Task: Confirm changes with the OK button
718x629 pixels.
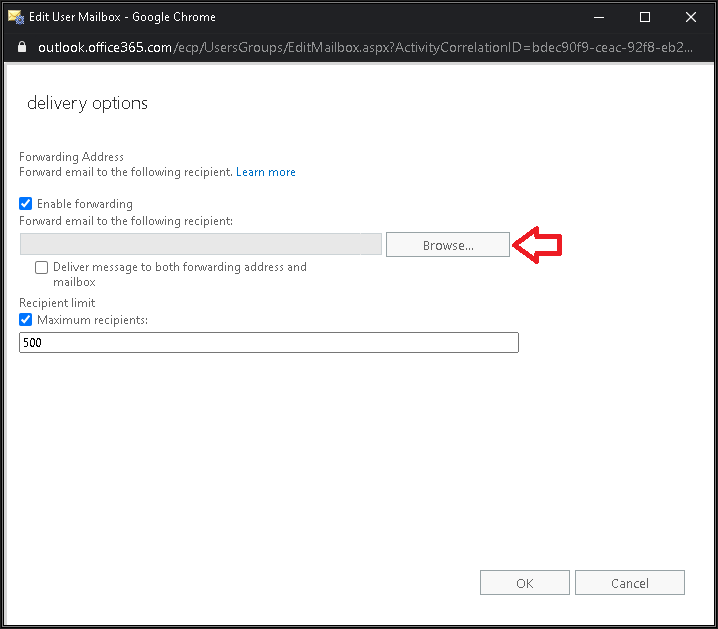Action: [525, 583]
